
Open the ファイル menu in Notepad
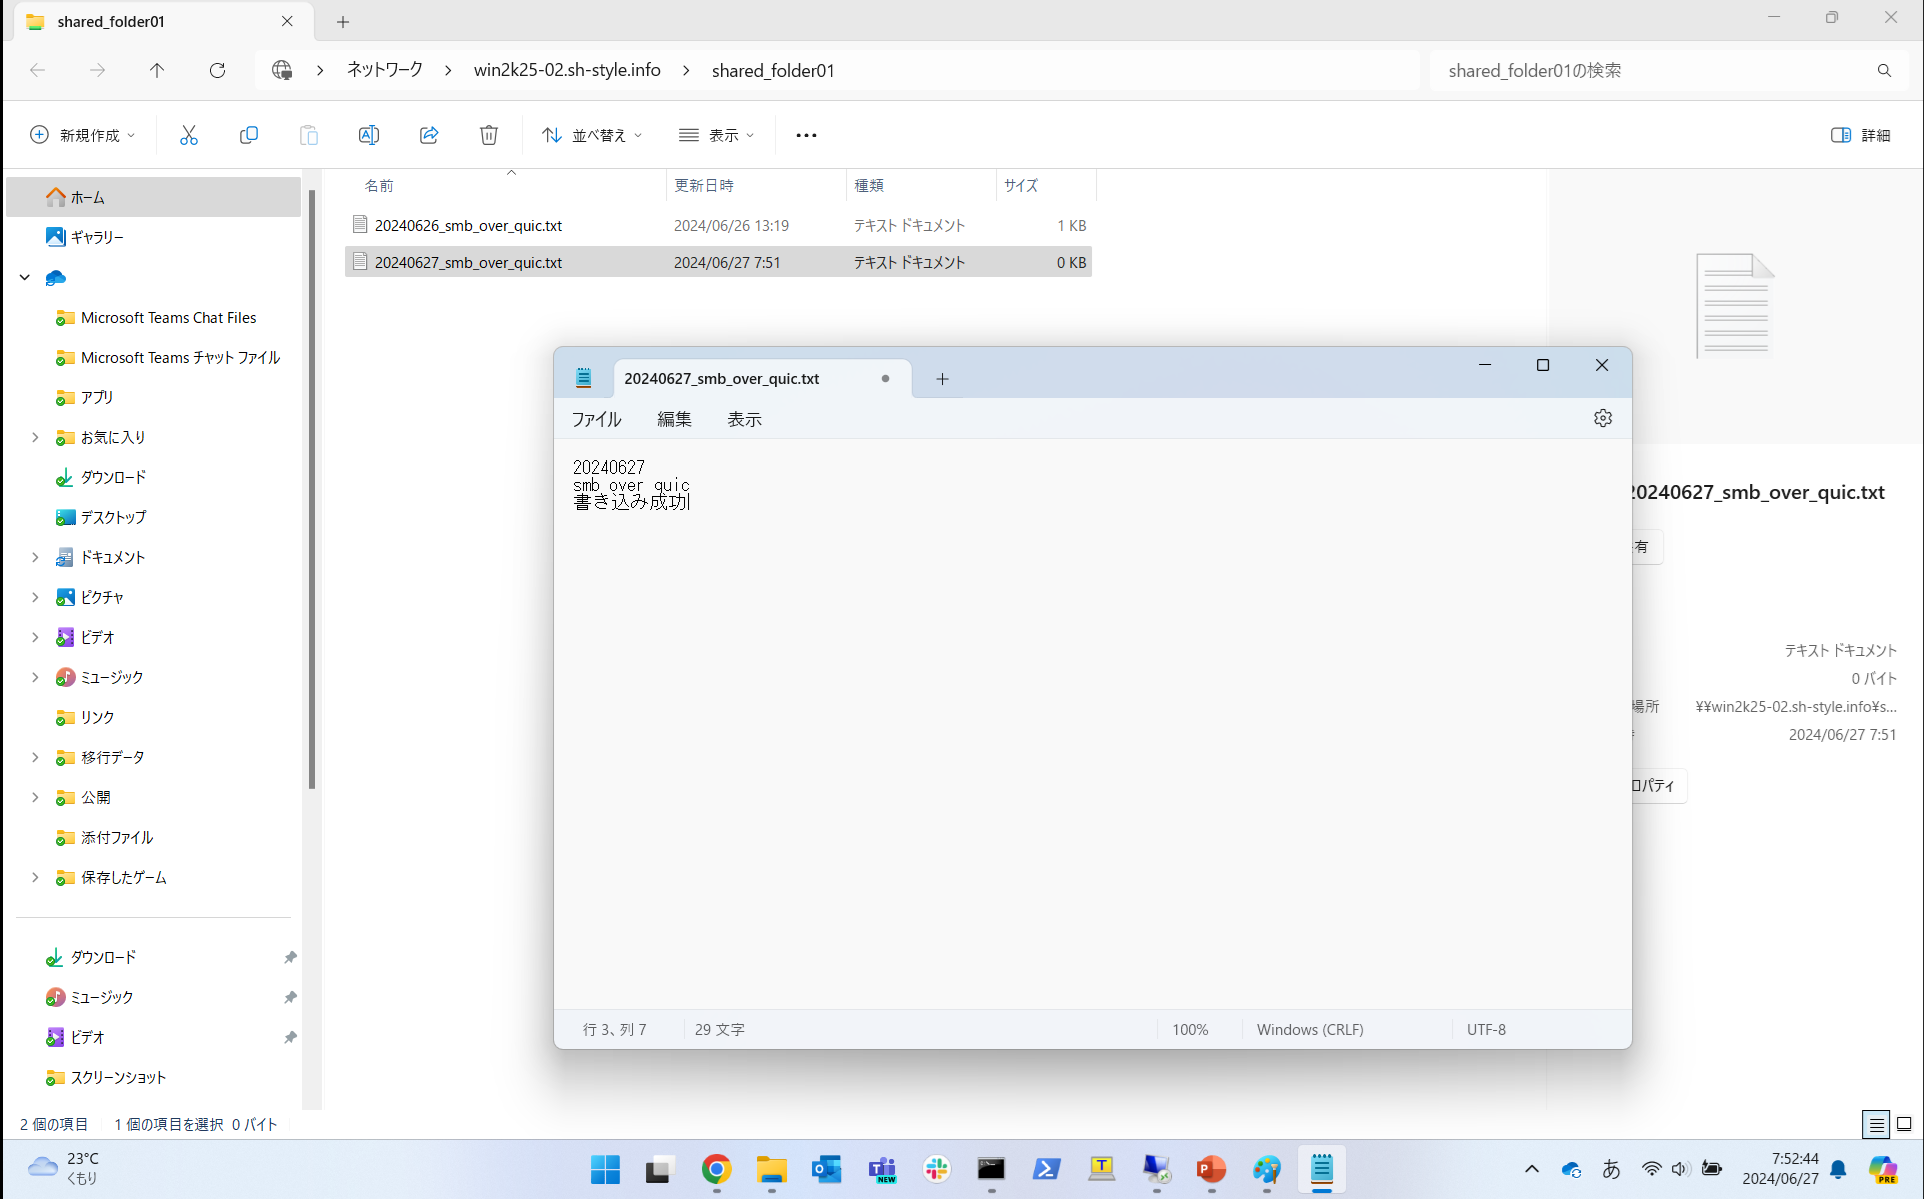click(596, 419)
